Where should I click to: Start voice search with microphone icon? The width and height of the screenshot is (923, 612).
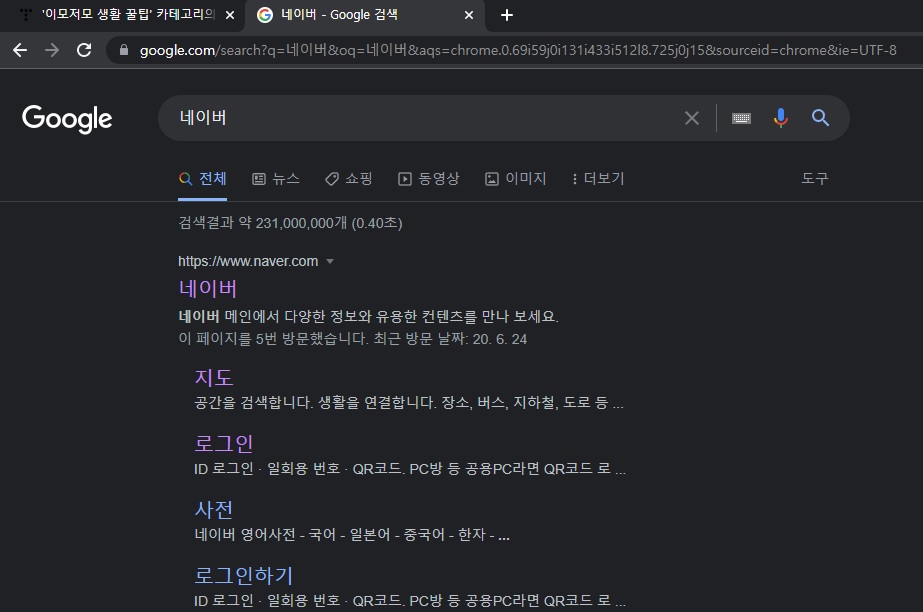(x=781, y=118)
